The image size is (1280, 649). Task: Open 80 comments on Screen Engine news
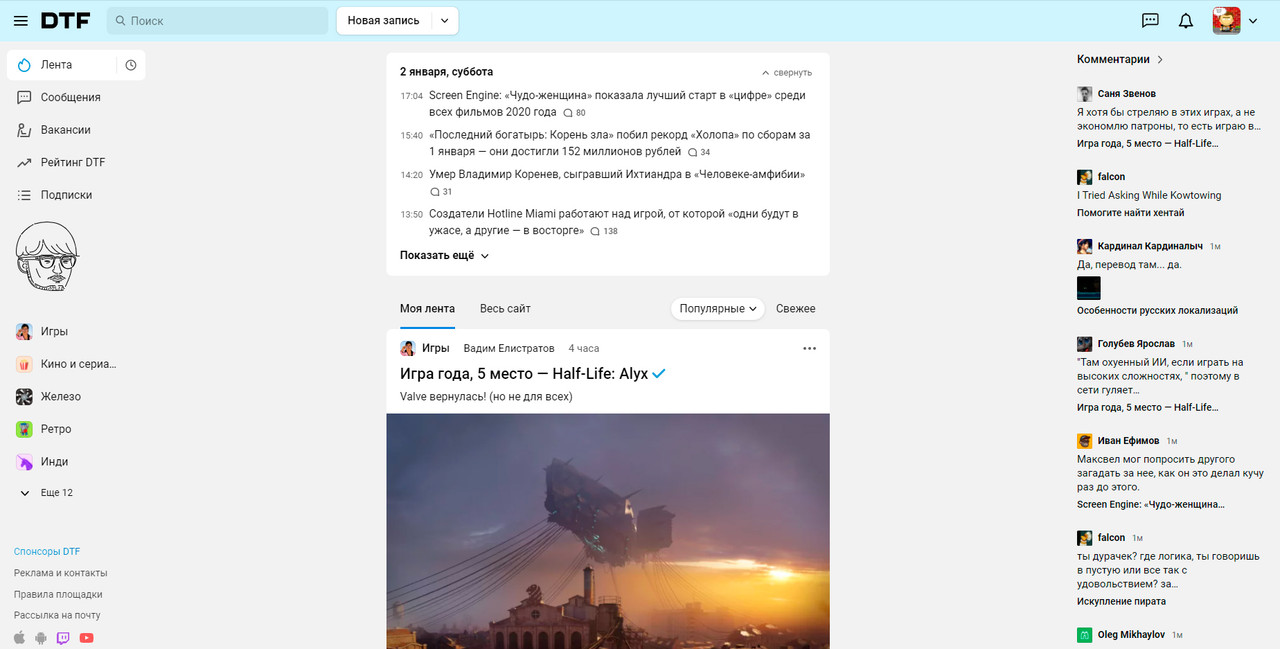[x=575, y=113]
